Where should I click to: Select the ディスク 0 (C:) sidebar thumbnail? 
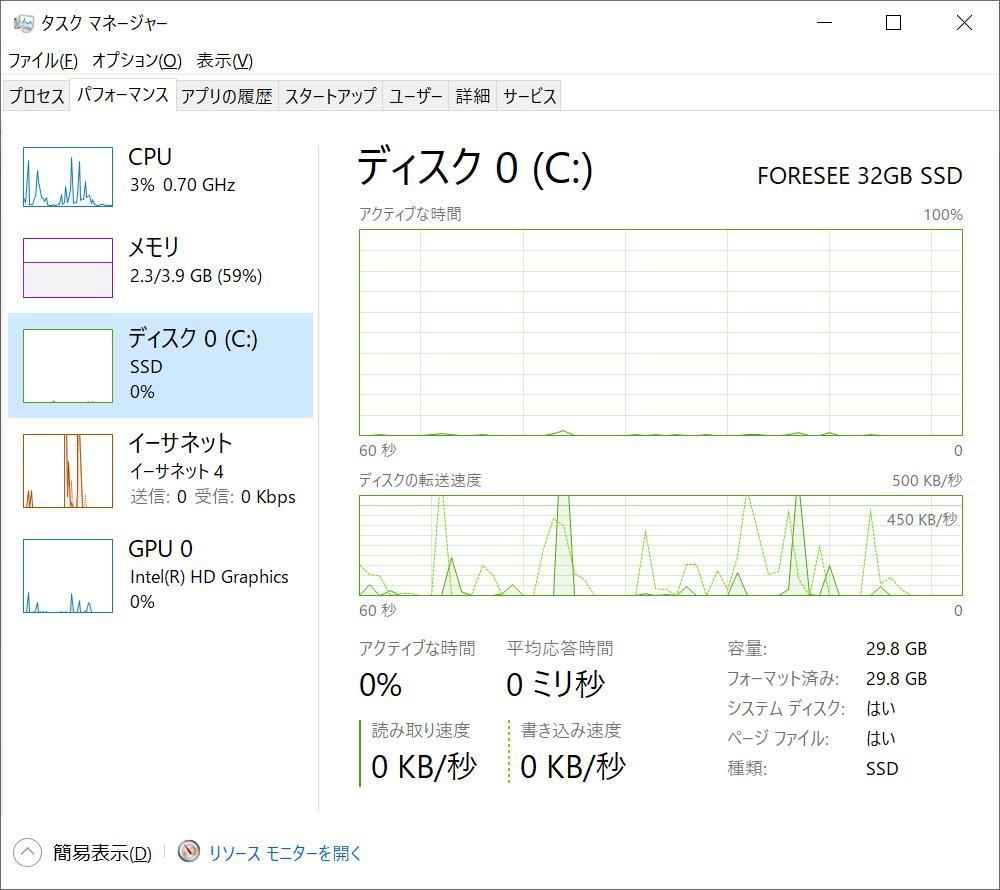[68, 366]
